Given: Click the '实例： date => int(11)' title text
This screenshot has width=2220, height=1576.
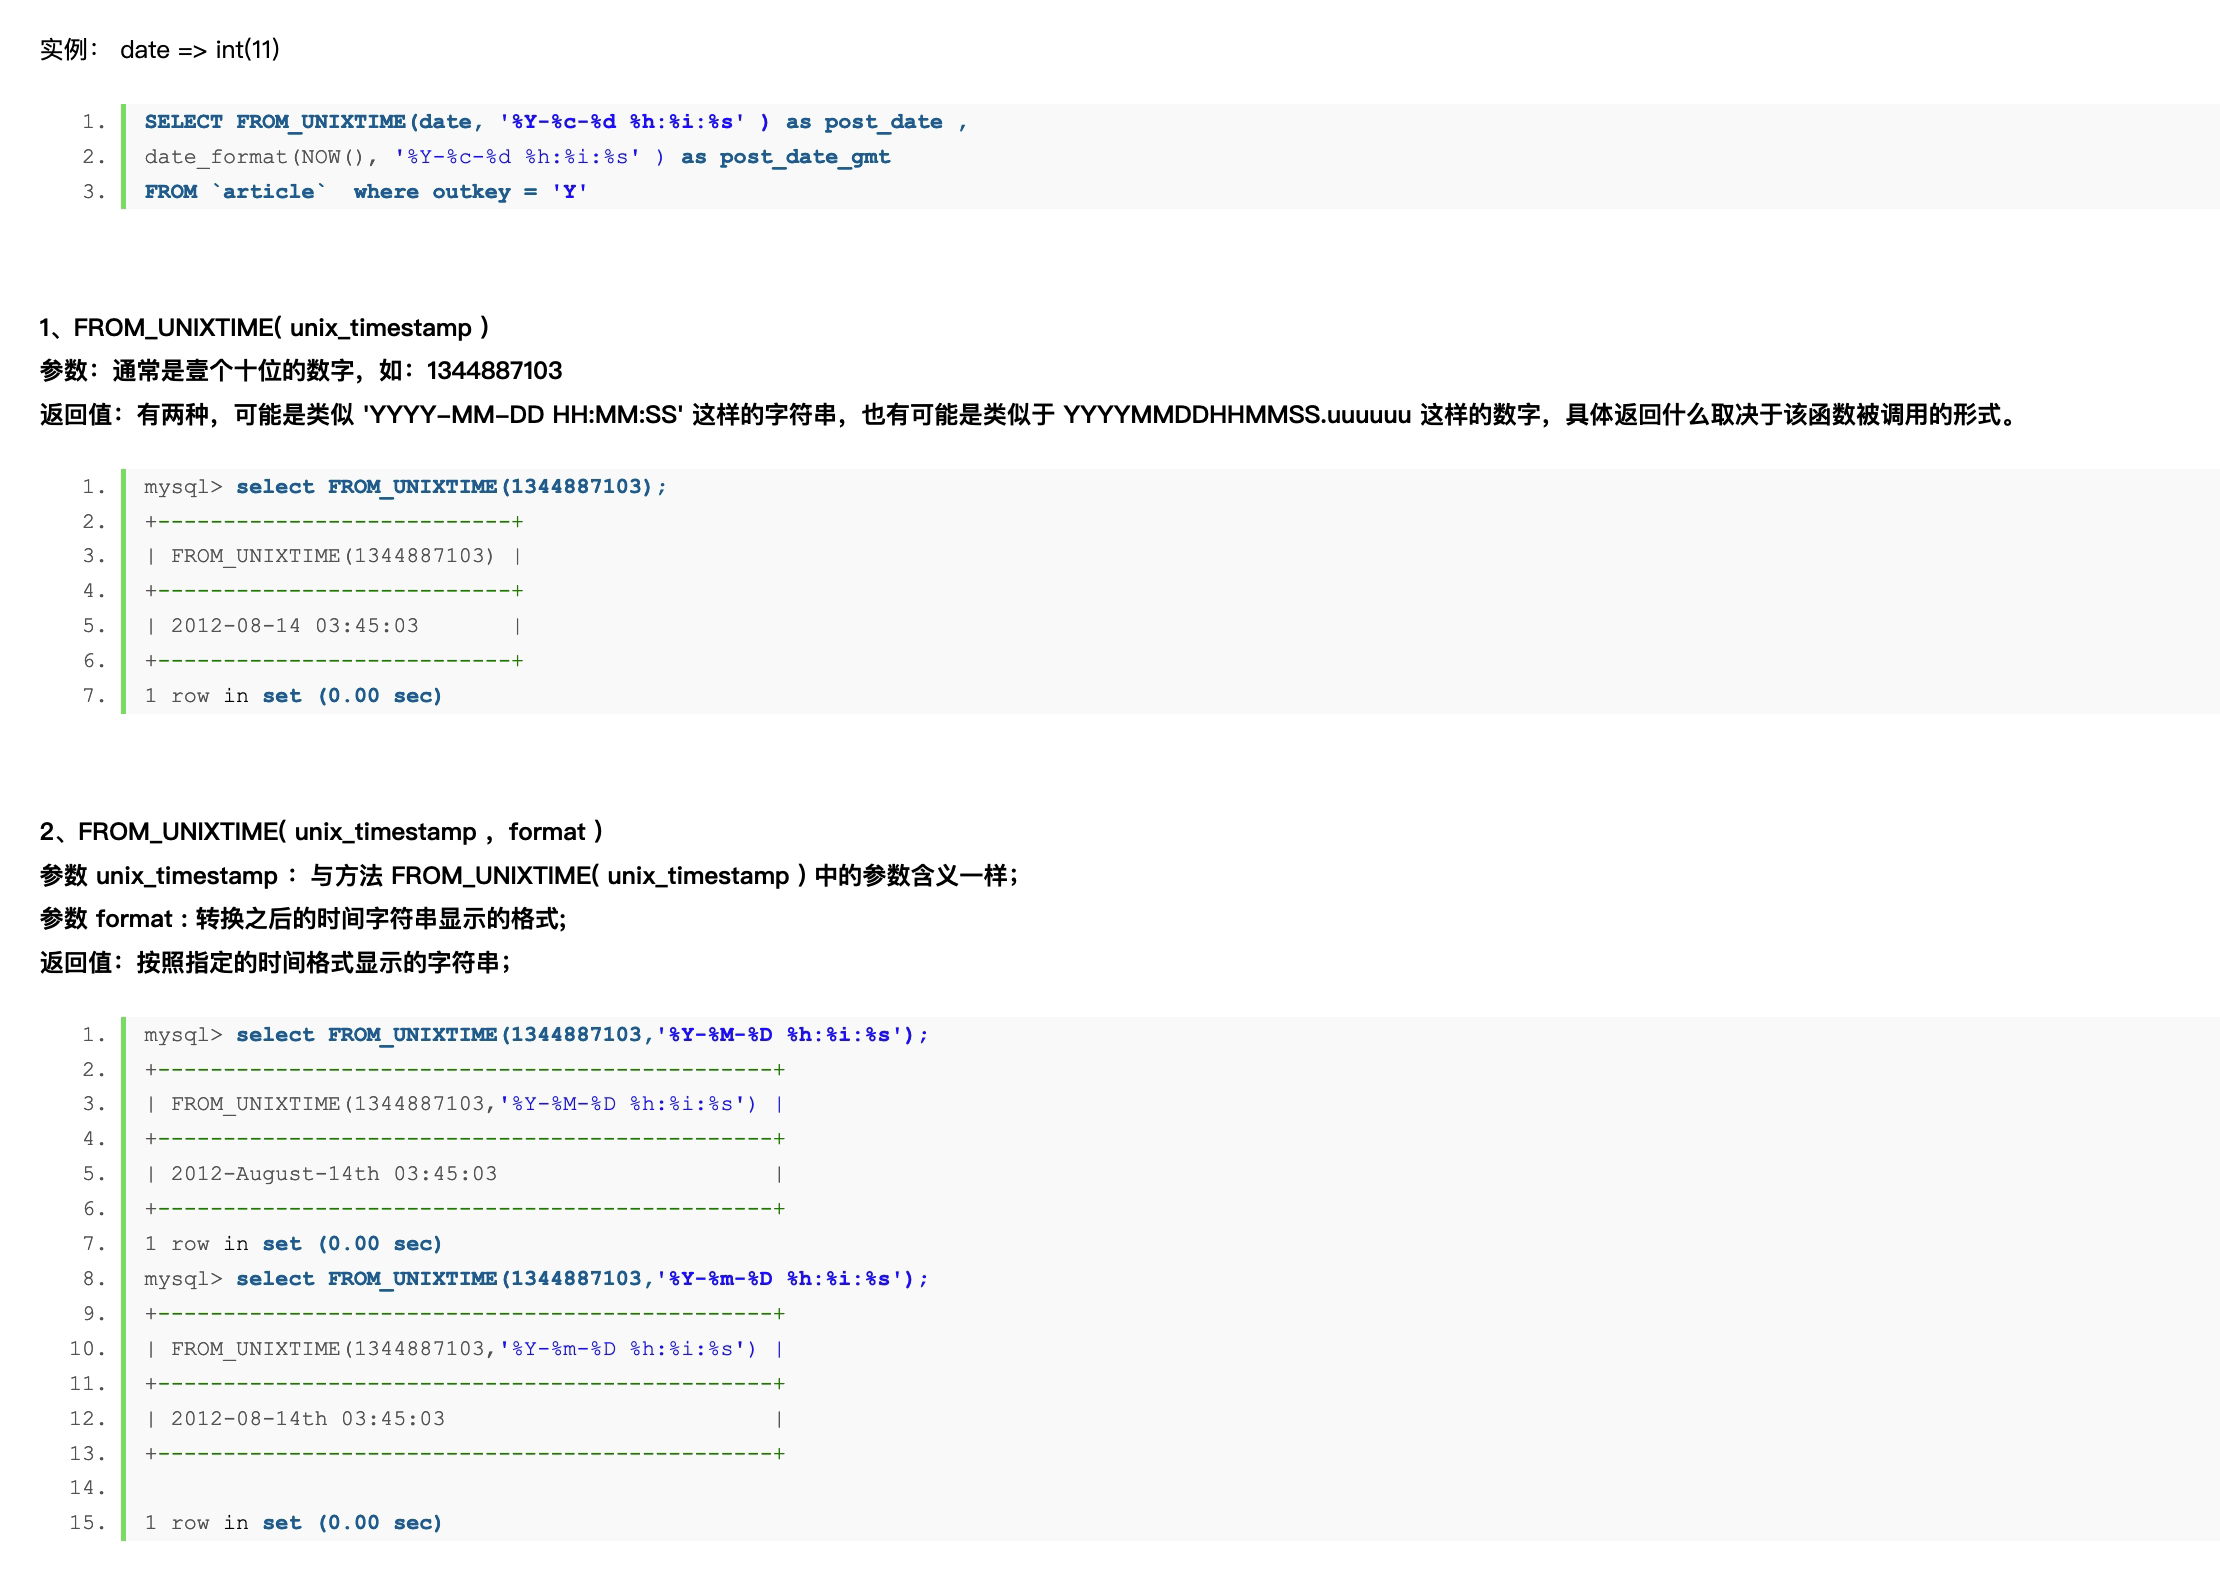Looking at the screenshot, I should (x=160, y=50).
